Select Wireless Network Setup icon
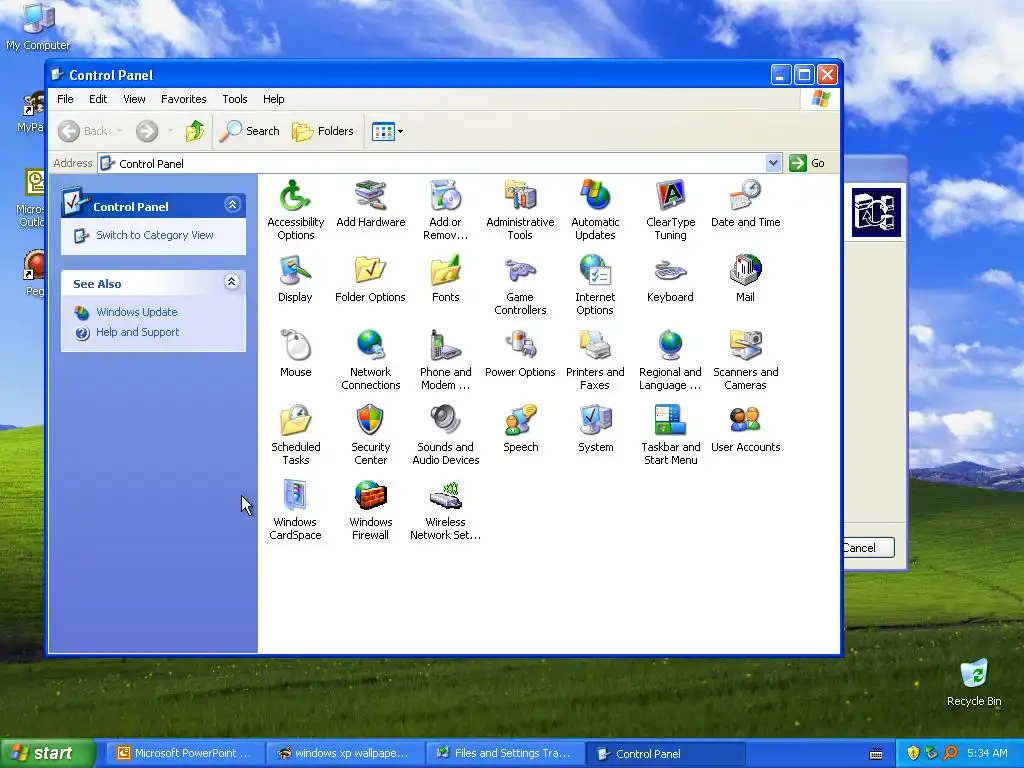1024x768 pixels. pyautogui.click(x=445, y=496)
